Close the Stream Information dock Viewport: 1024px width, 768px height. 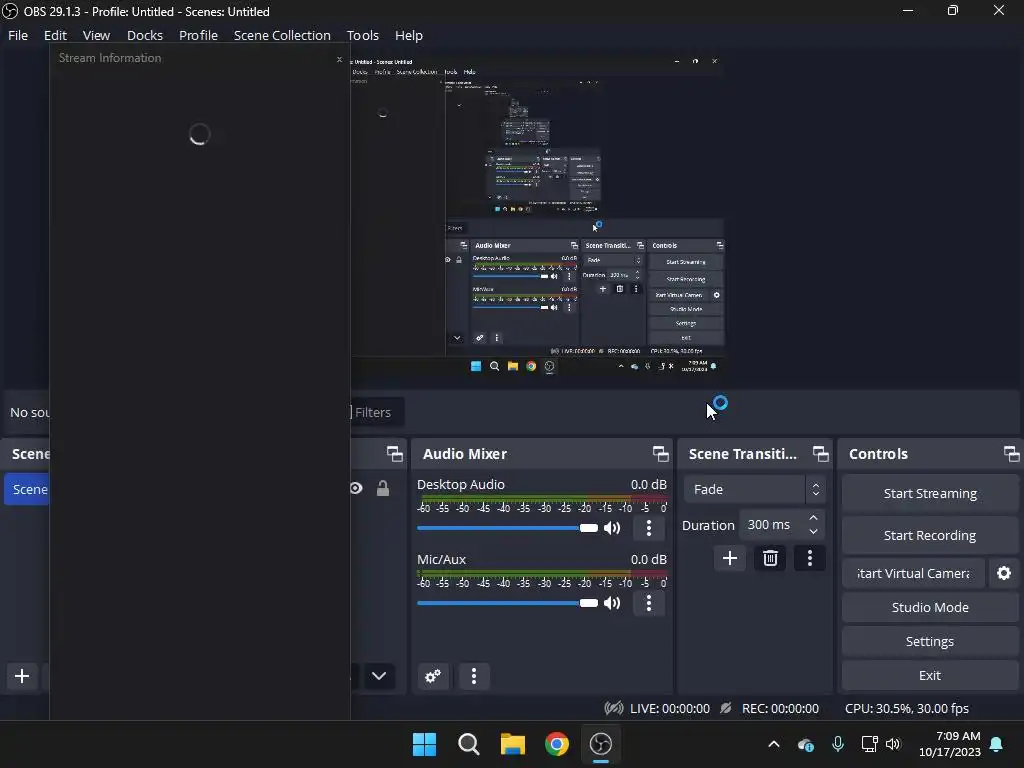(339, 59)
